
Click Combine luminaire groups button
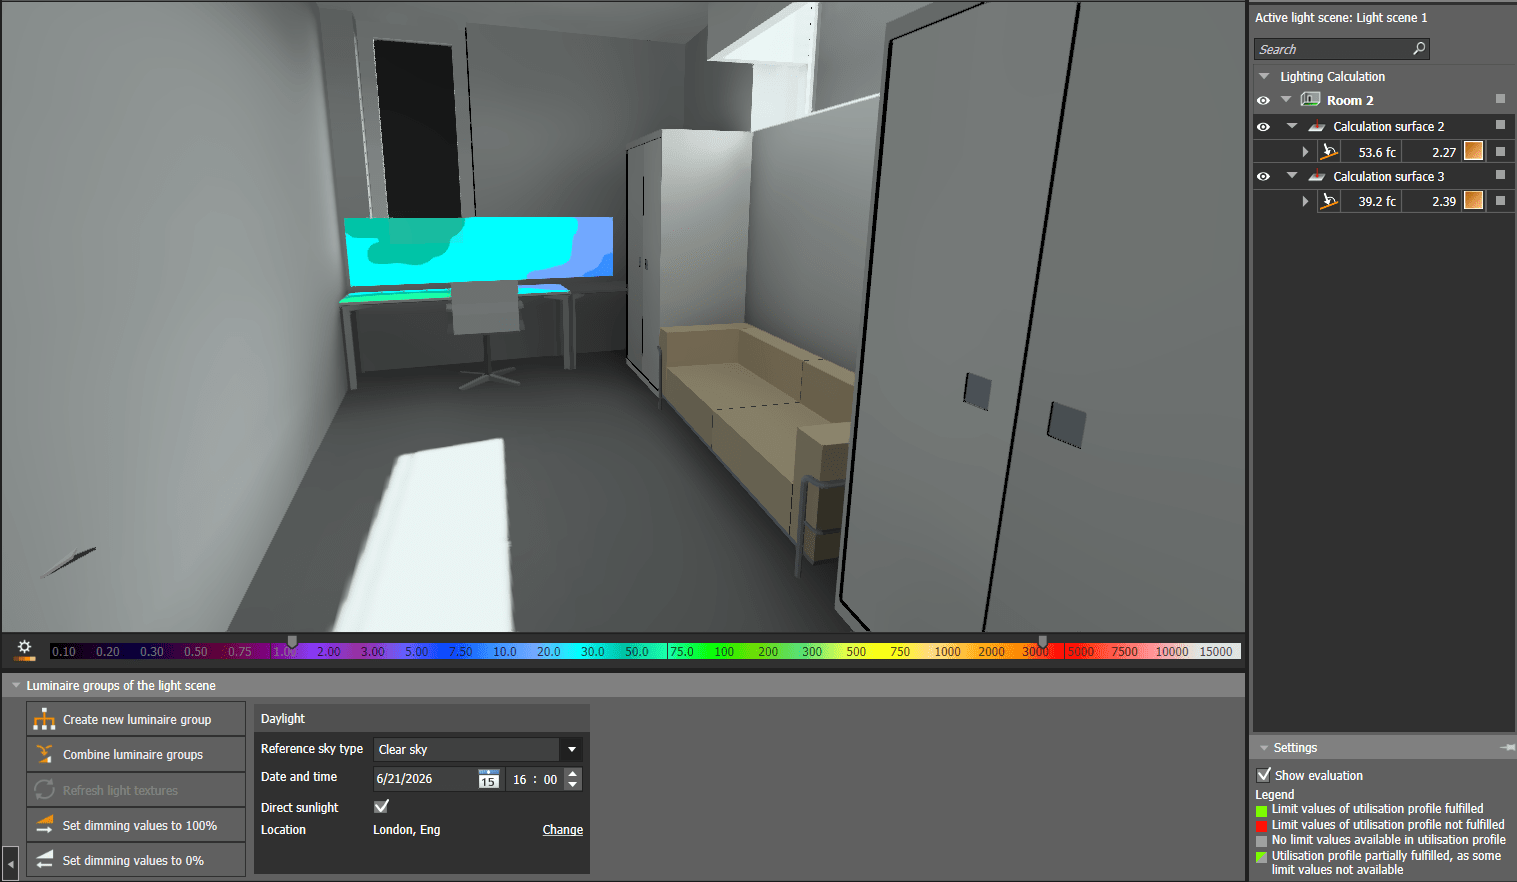(x=136, y=754)
